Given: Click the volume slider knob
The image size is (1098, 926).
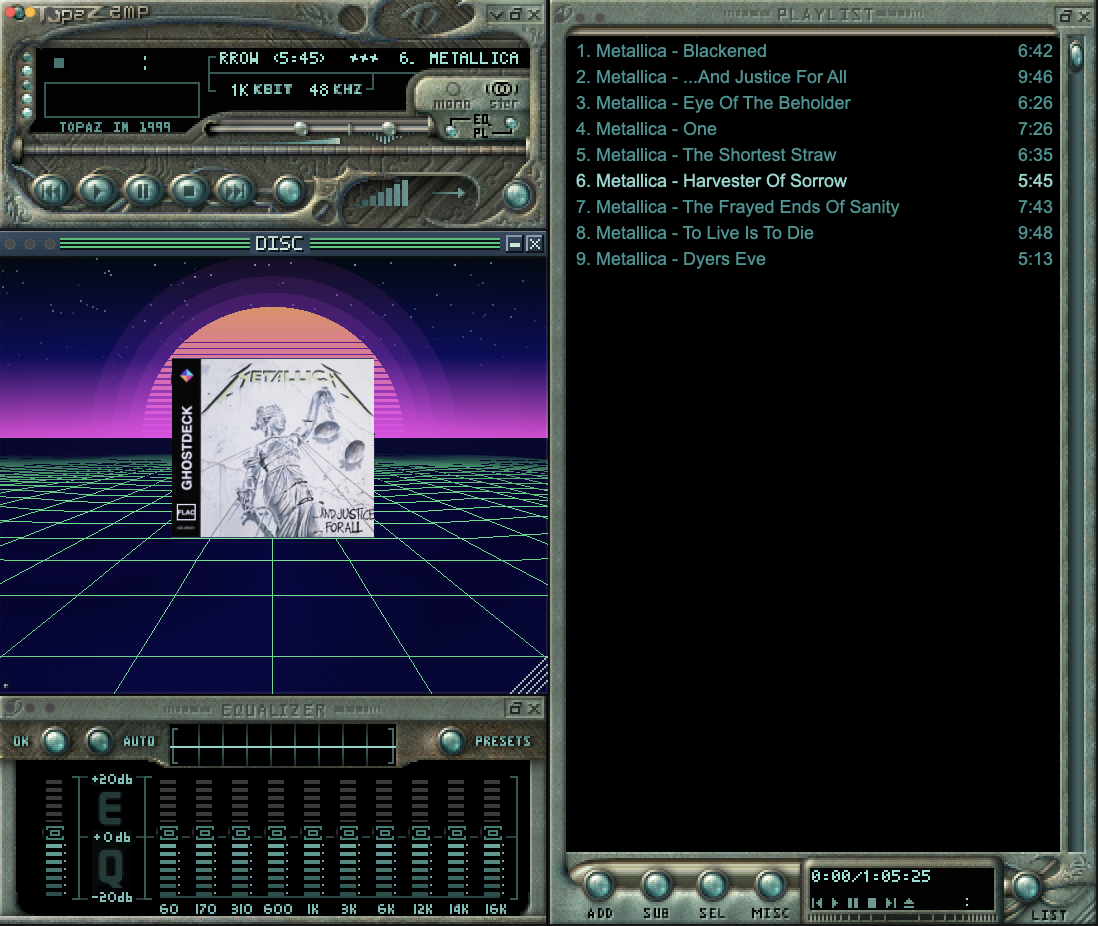Looking at the screenshot, I should 301,128.
